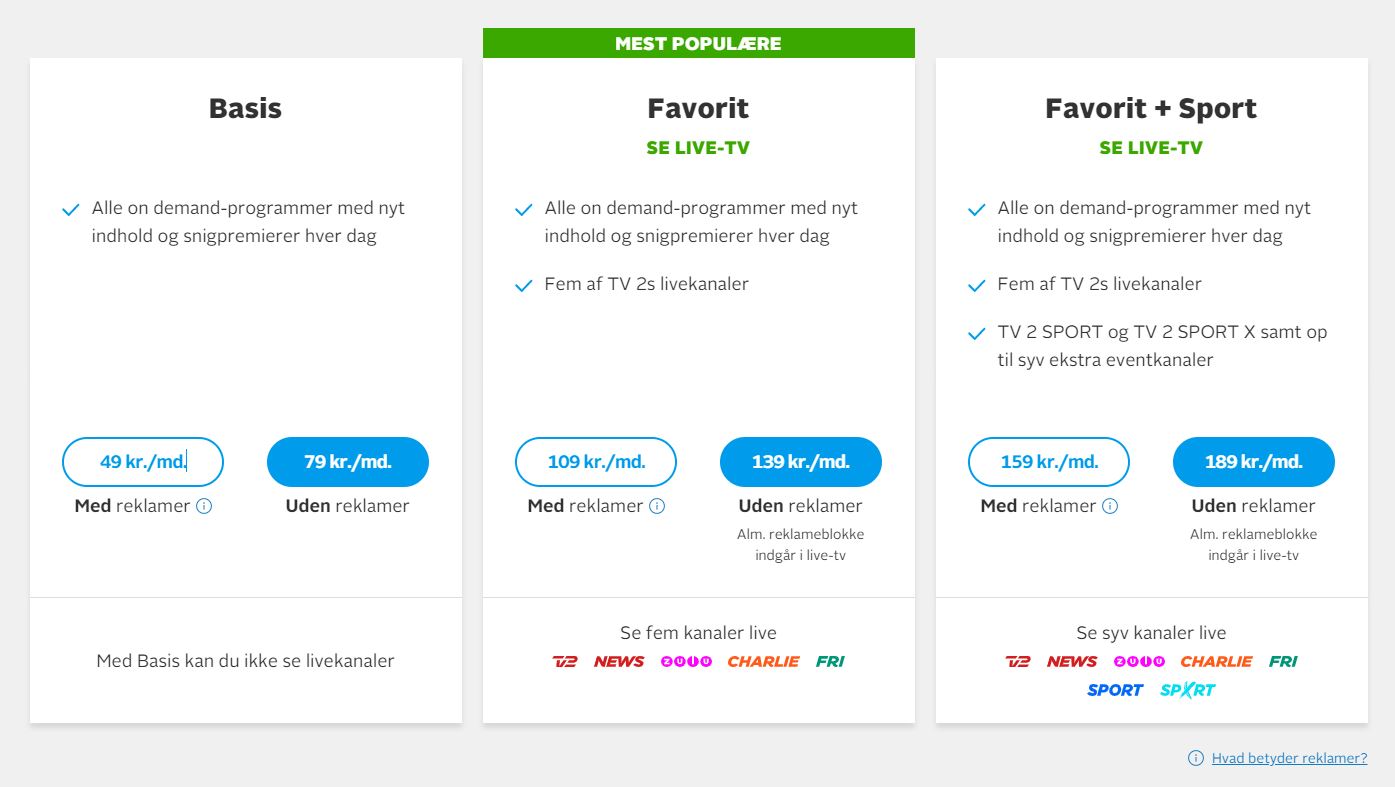Viewport: 1395px width, 787px height.
Task: Click the TV 2 logo under Favorit
Action: click(565, 661)
